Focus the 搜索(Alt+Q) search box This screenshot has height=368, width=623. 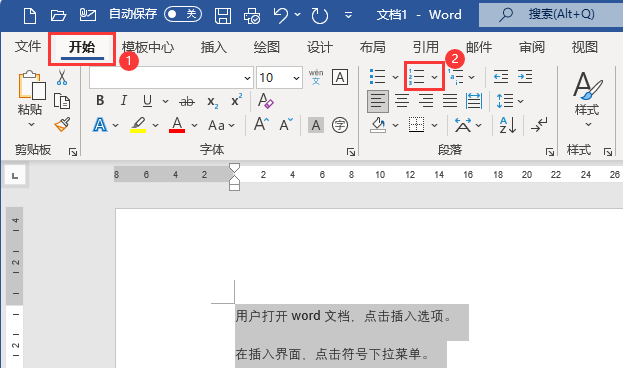[x=551, y=15]
